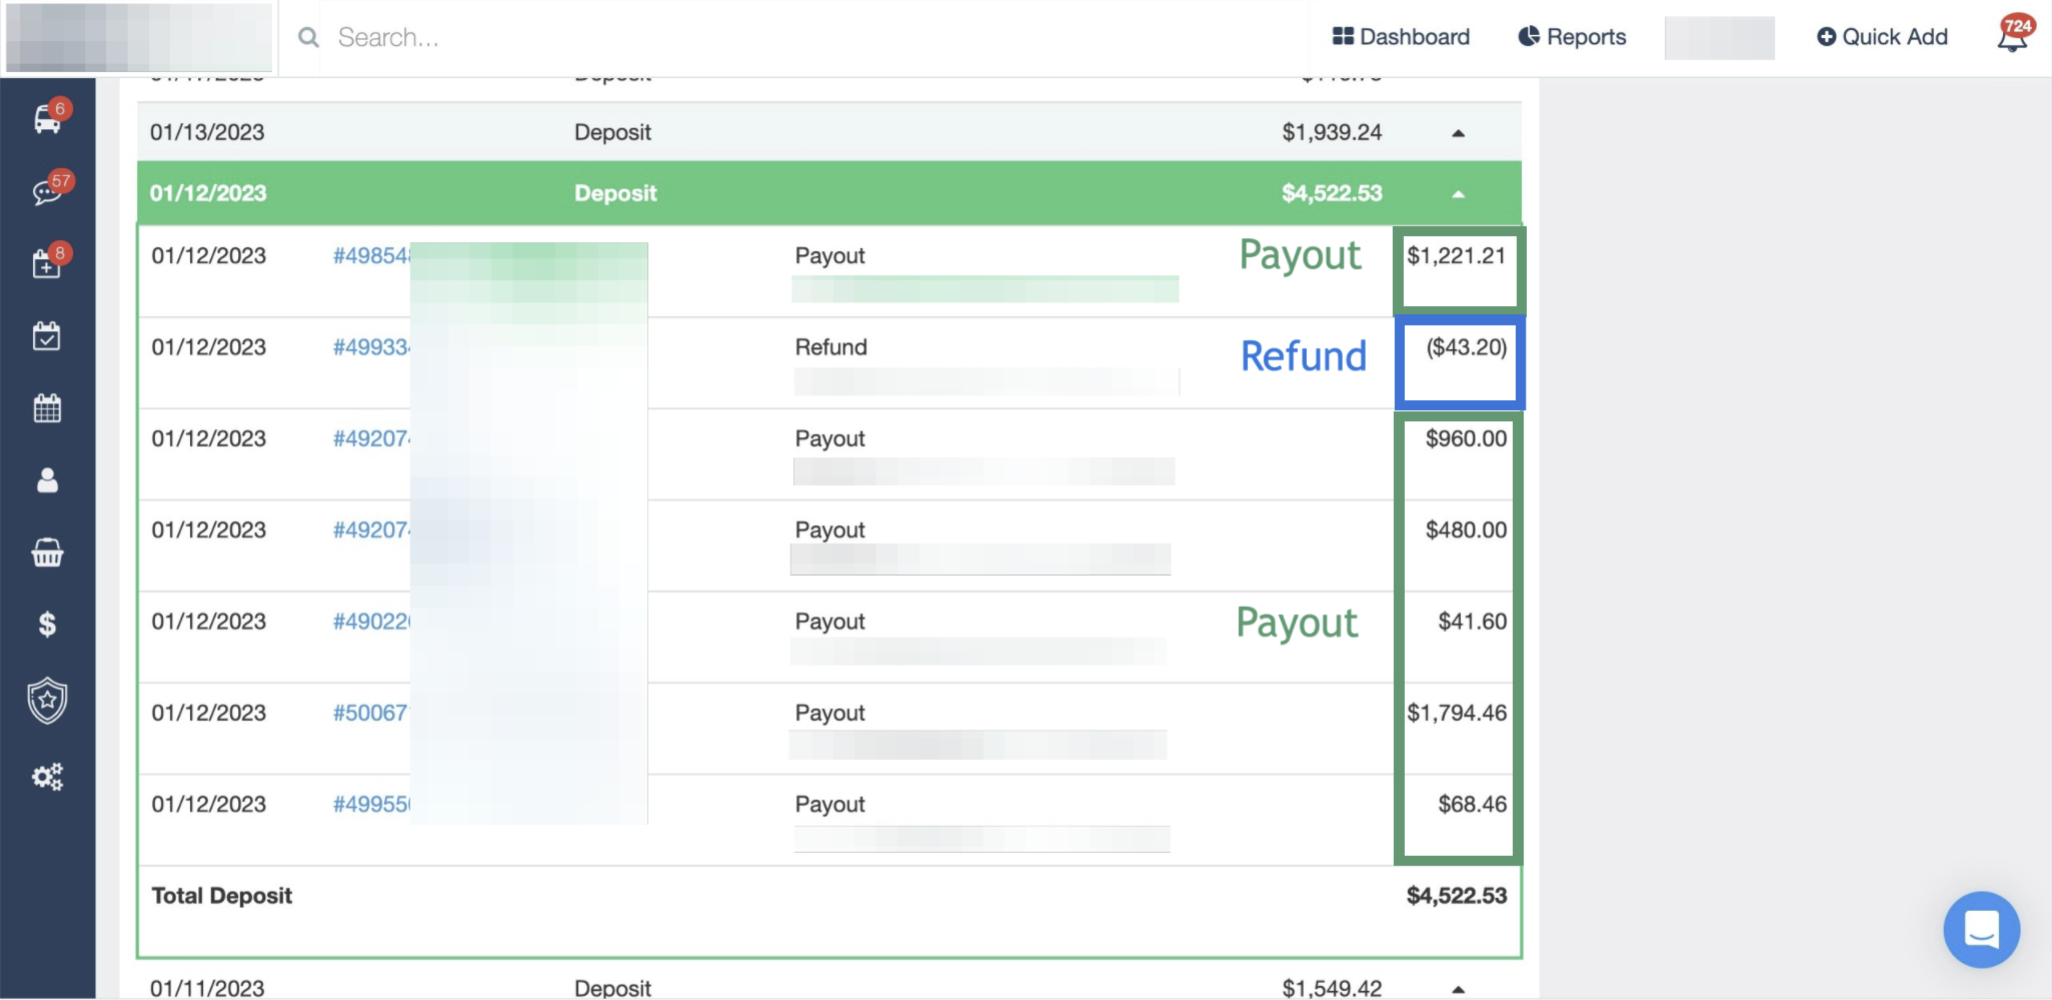The image size is (2052, 1000).
Task: Open the person icon in sidebar
Action: [x=47, y=481]
